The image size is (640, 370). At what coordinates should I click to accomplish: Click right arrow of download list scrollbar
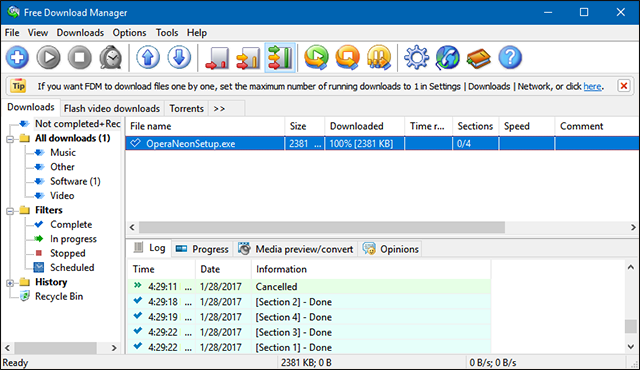click(633, 227)
